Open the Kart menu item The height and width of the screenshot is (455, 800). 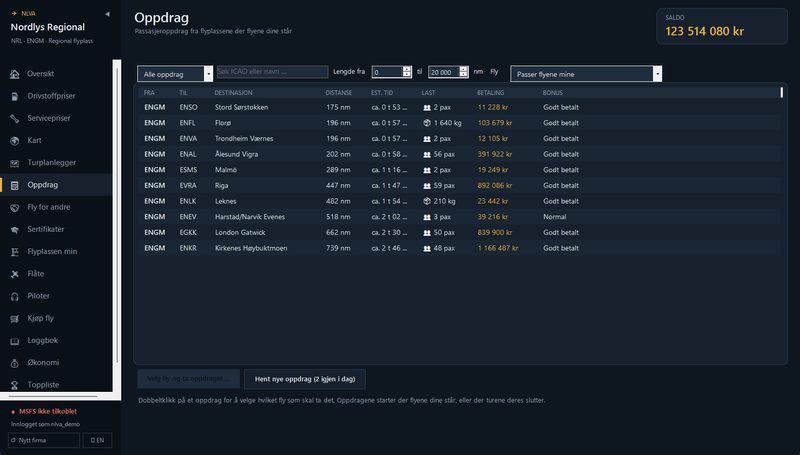(x=56, y=140)
